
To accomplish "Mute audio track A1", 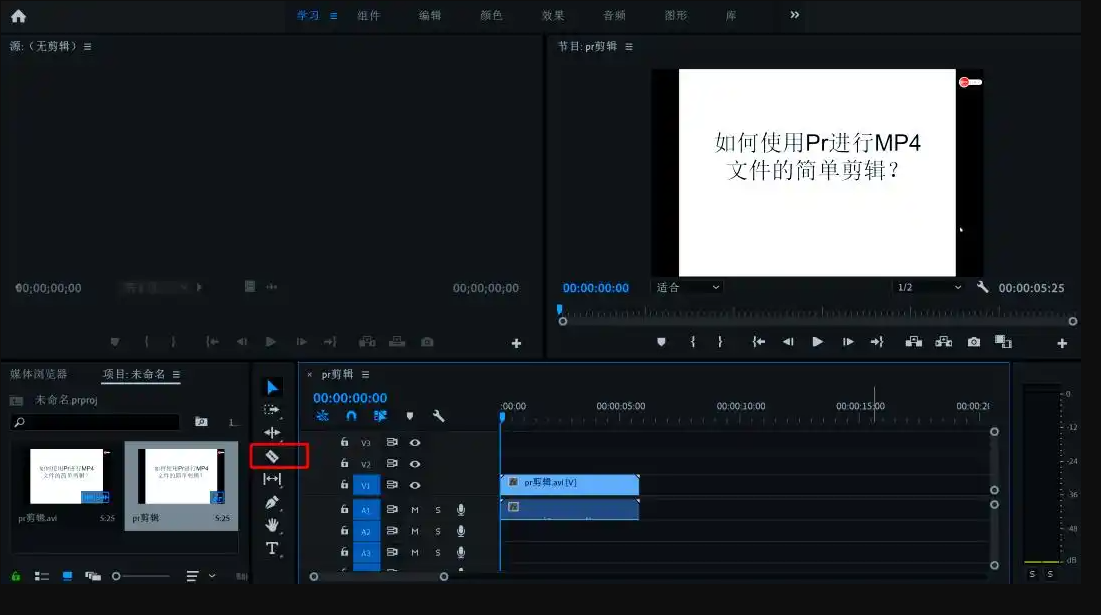I will [x=415, y=510].
